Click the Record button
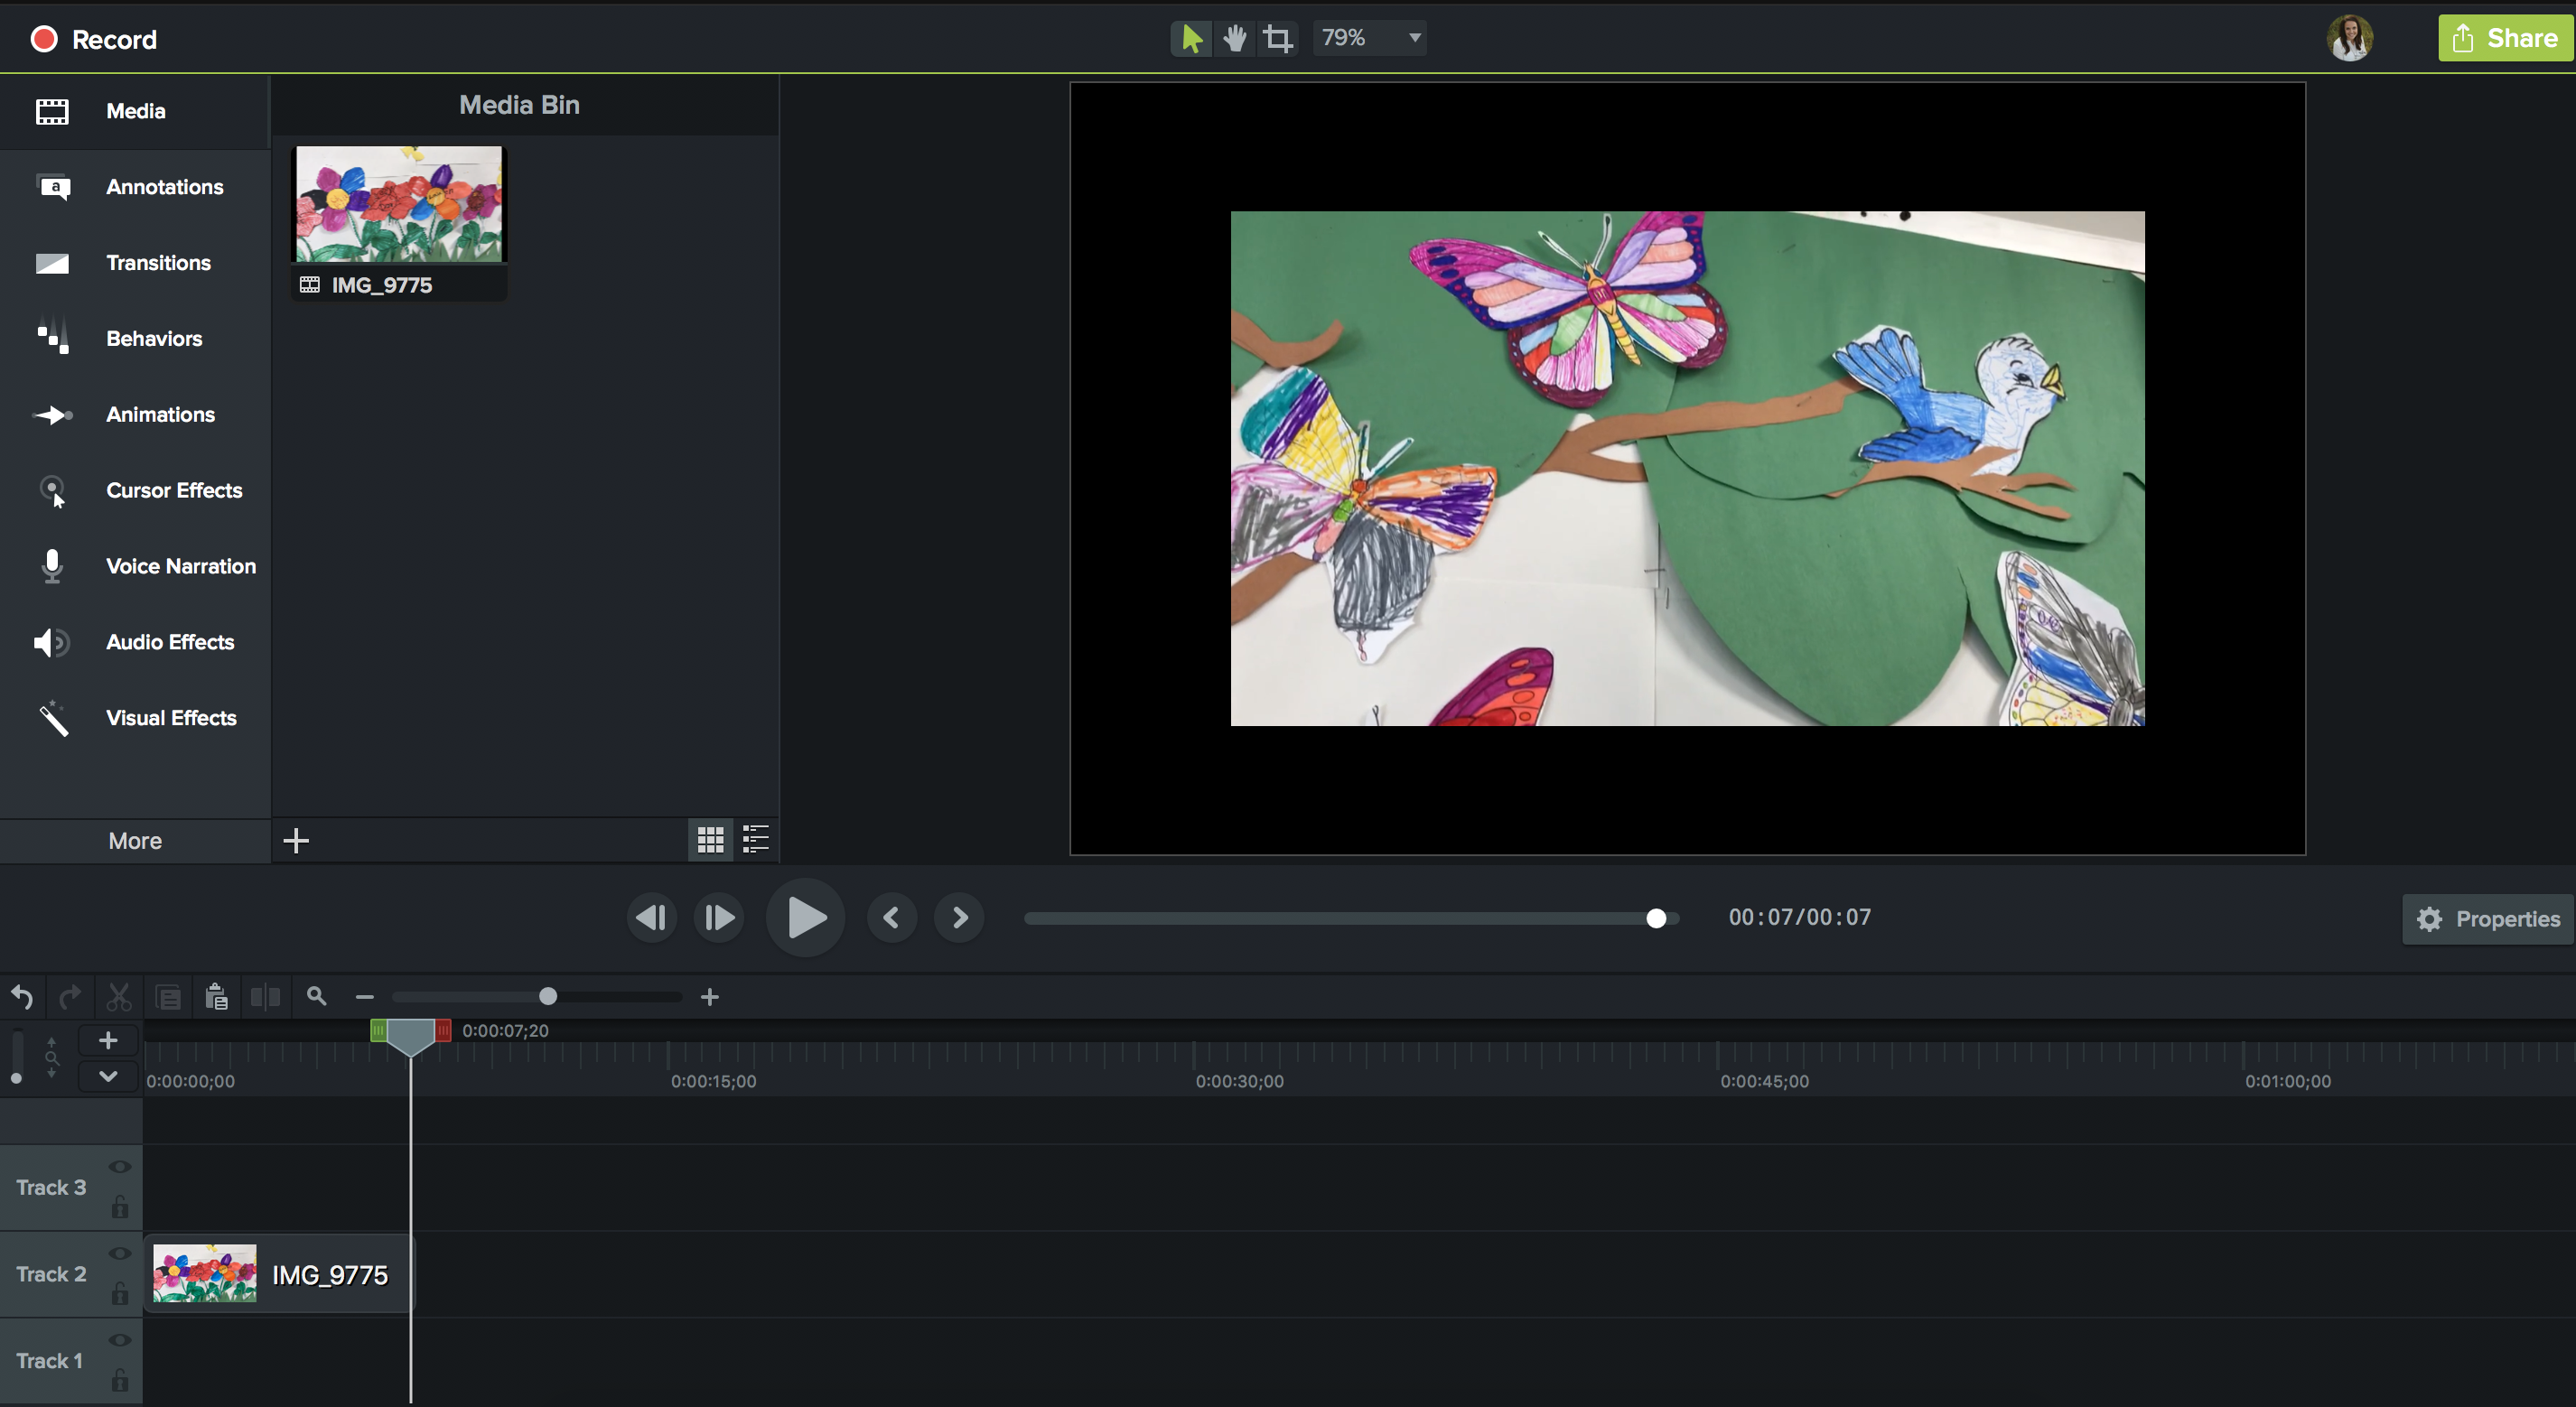The image size is (2576, 1407). [x=94, y=39]
